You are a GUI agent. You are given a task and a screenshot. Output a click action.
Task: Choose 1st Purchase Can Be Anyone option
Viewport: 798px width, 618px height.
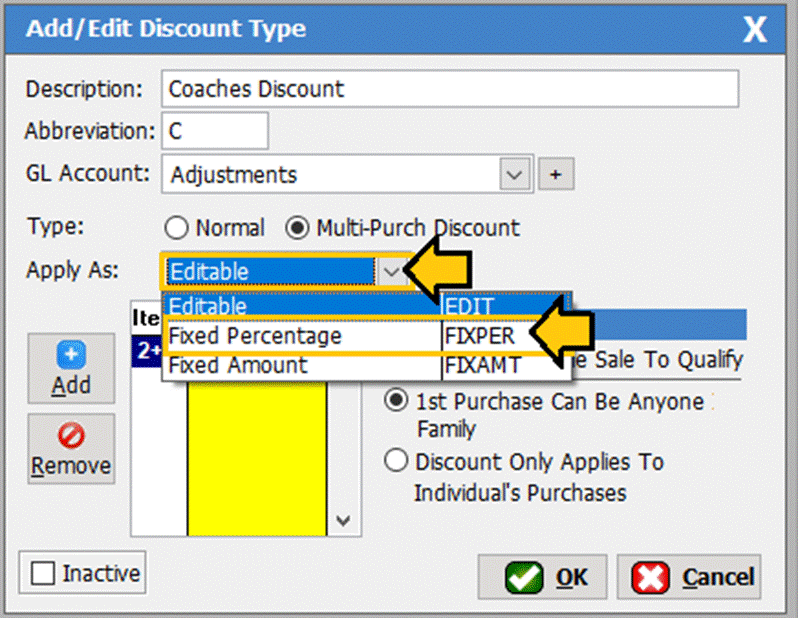coord(397,401)
